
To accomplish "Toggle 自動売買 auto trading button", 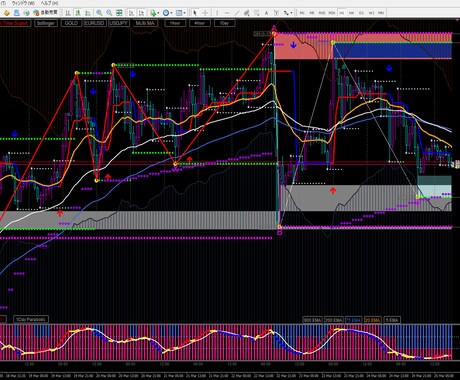I will click(x=45, y=13).
